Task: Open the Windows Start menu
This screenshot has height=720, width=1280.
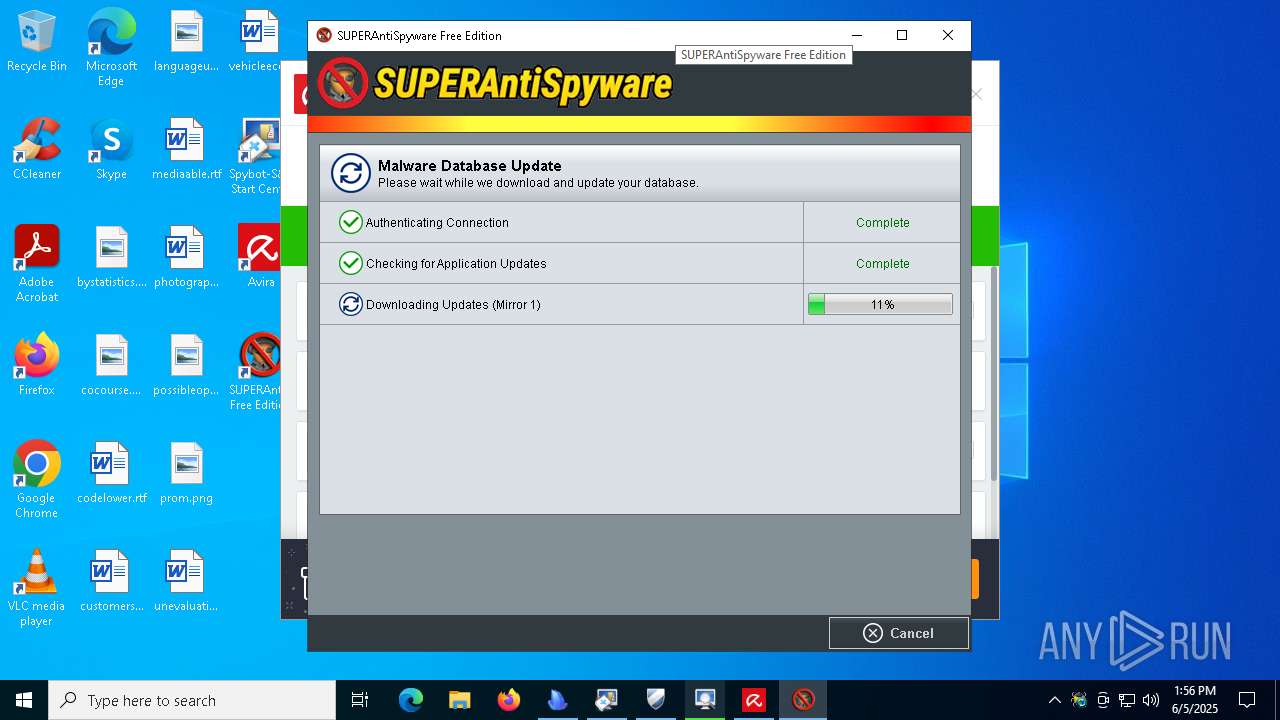Action: point(24,700)
